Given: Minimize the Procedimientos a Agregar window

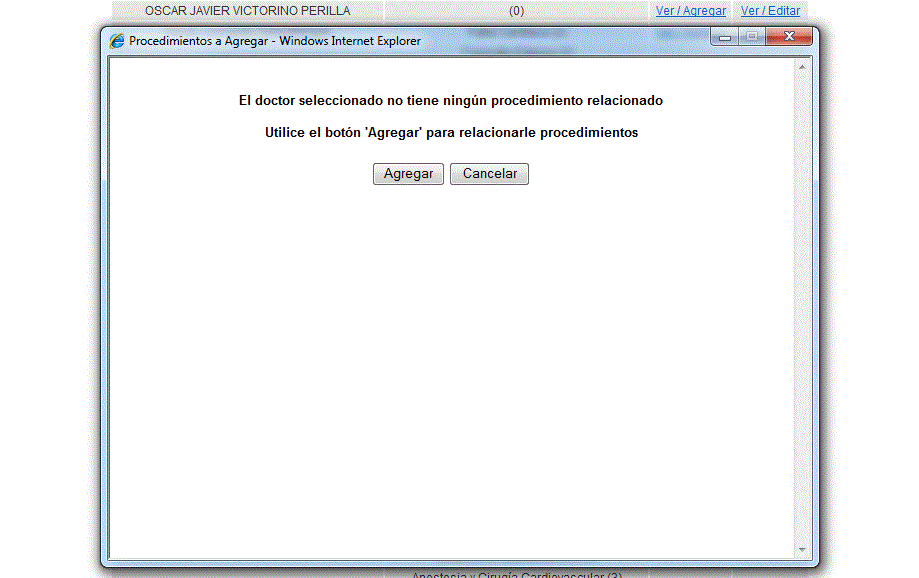Looking at the screenshot, I should [x=724, y=38].
